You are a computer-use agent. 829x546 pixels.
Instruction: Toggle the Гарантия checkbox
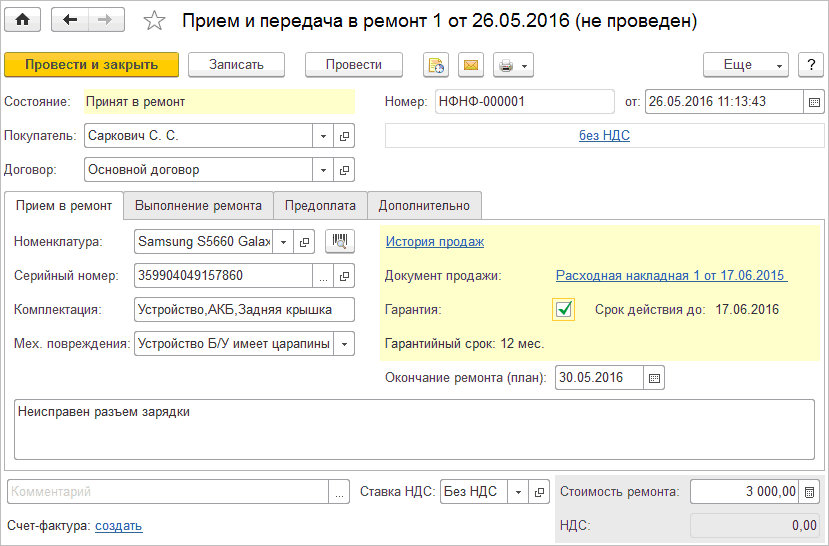tap(565, 310)
